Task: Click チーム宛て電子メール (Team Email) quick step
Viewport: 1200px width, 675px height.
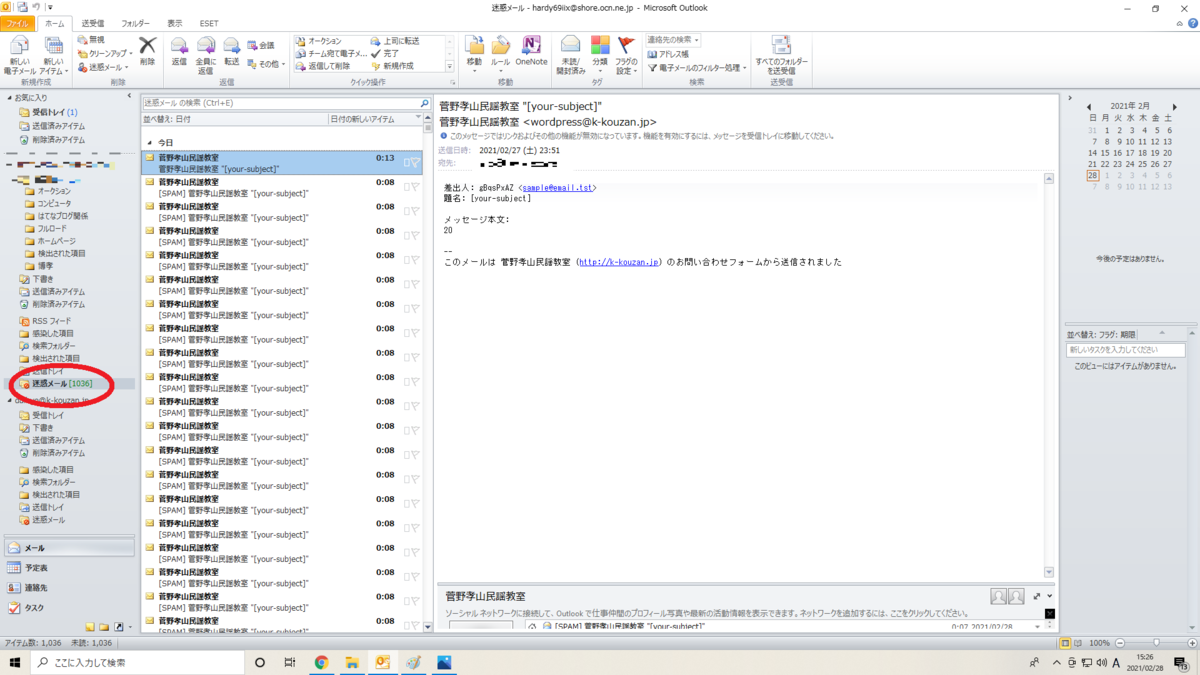Action: 331,53
